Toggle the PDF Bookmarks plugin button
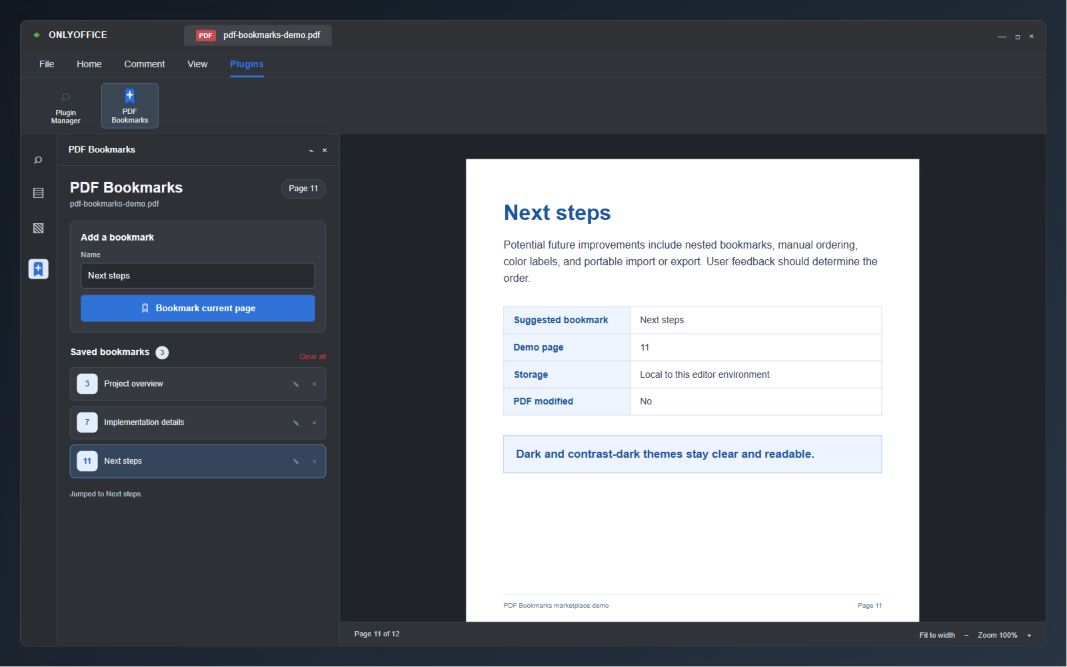Screen dimensions: 1067x667 point(130,106)
